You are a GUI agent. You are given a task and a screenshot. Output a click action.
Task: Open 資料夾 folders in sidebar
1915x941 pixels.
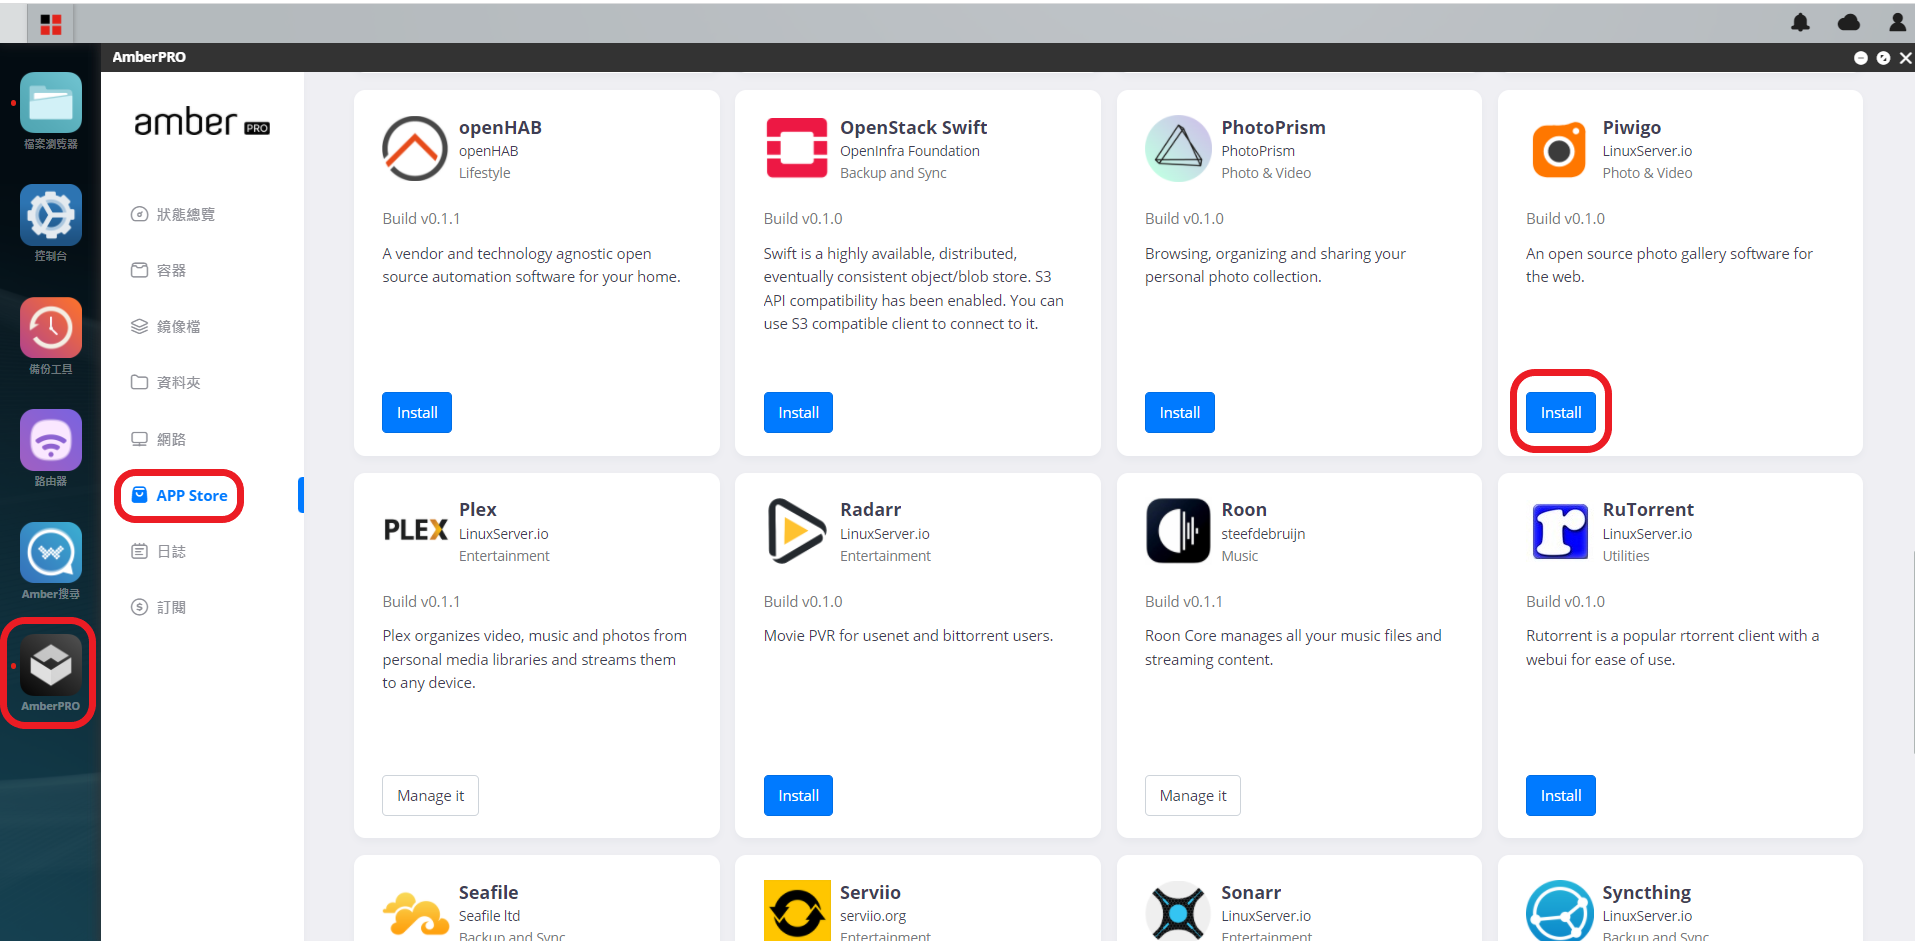(x=166, y=382)
